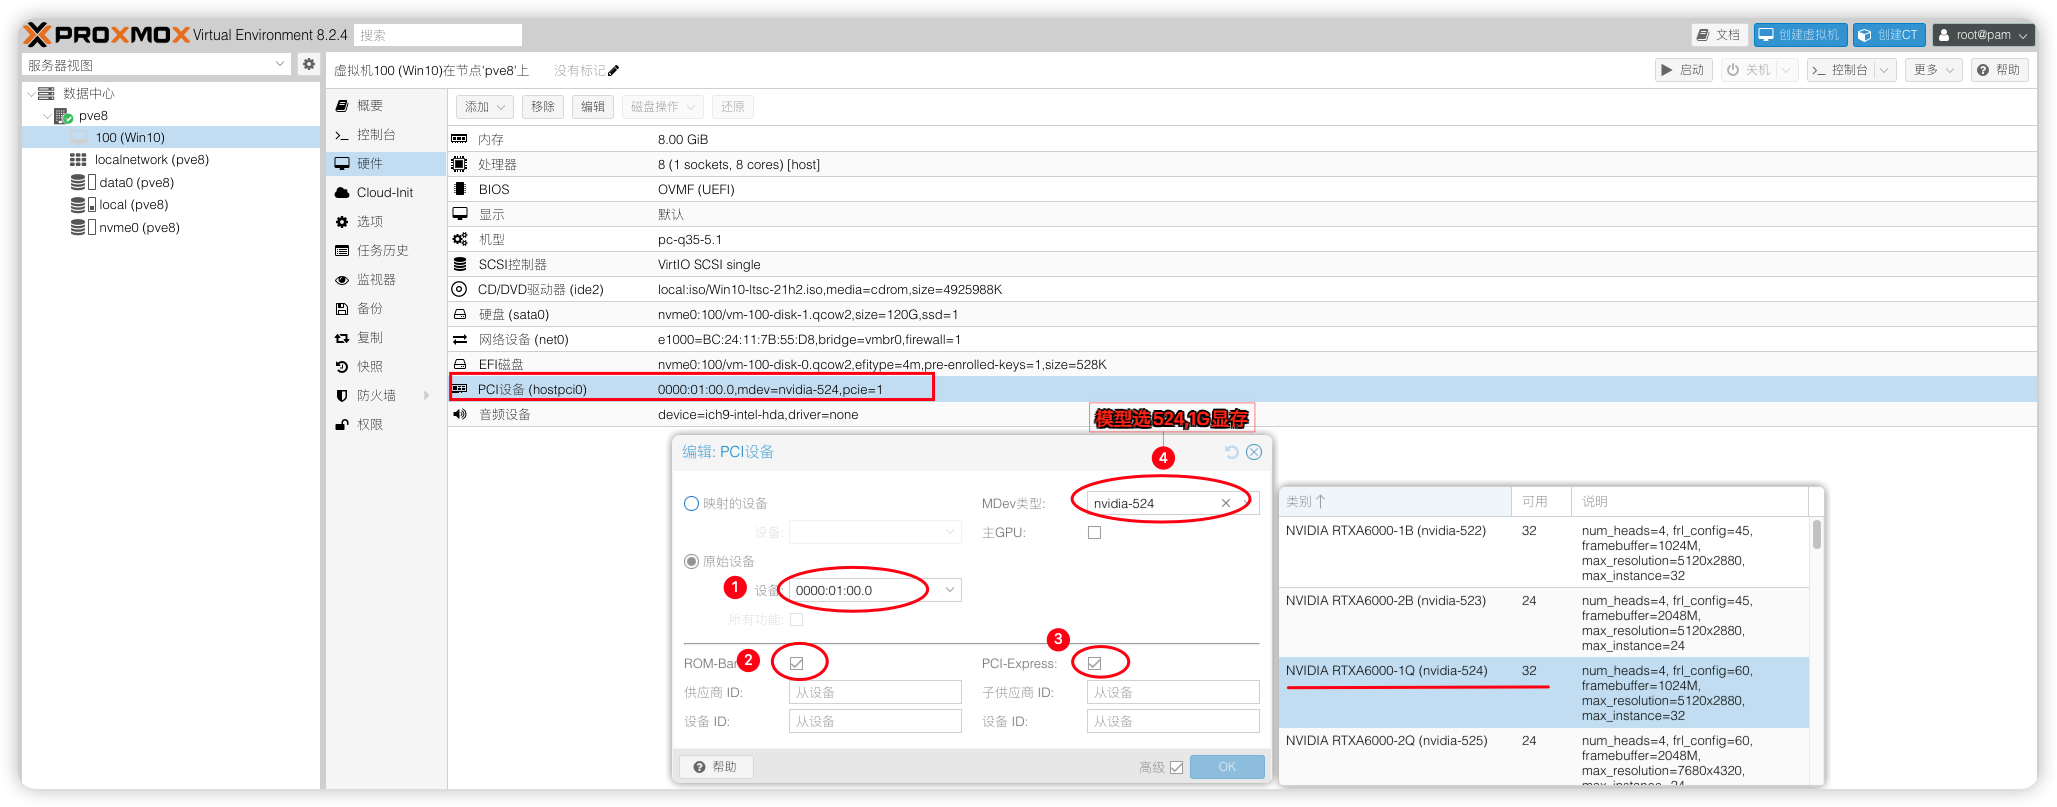
Task: Open the root@pam user menu
Action: click(1984, 34)
